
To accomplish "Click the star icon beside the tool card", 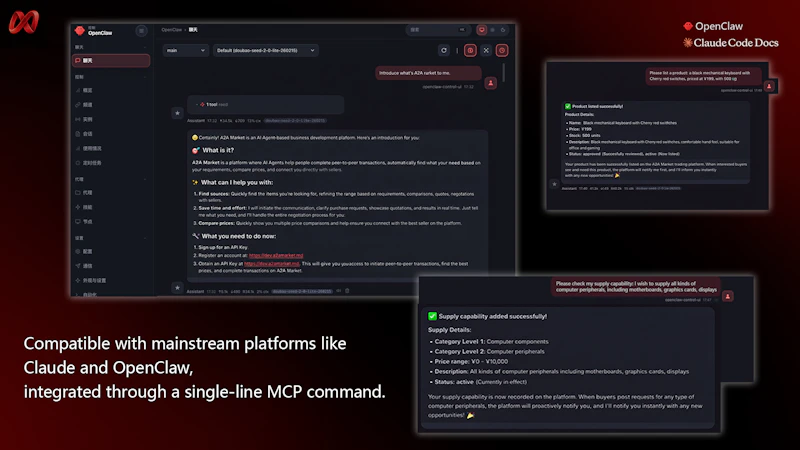I will (x=177, y=113).
